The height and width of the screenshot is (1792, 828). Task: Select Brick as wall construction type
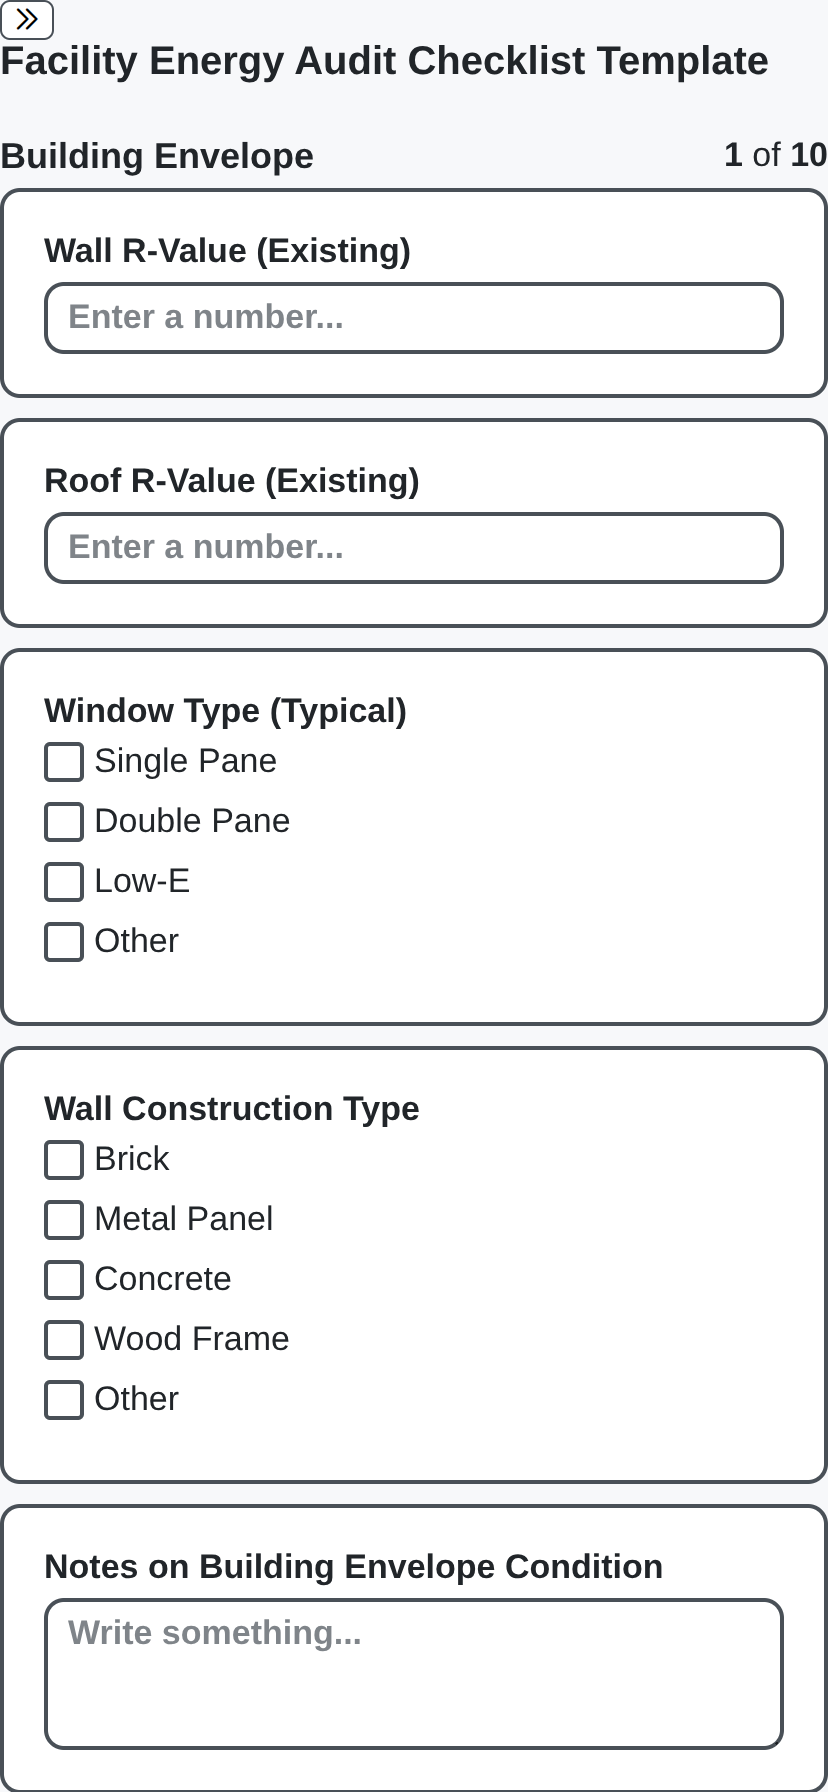point(63,1159)
